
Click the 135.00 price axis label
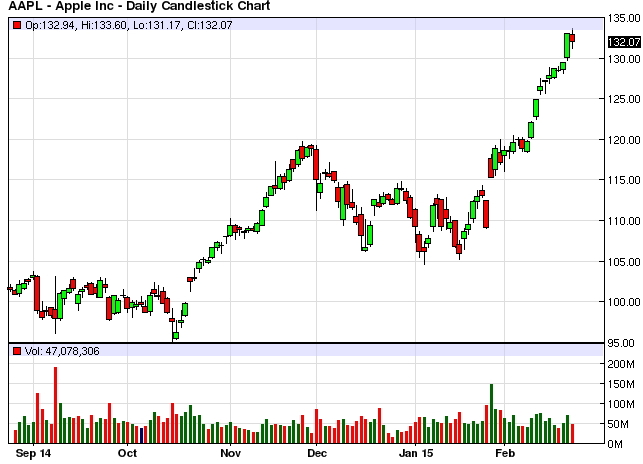pyautogui.click(x=624, y=18)
